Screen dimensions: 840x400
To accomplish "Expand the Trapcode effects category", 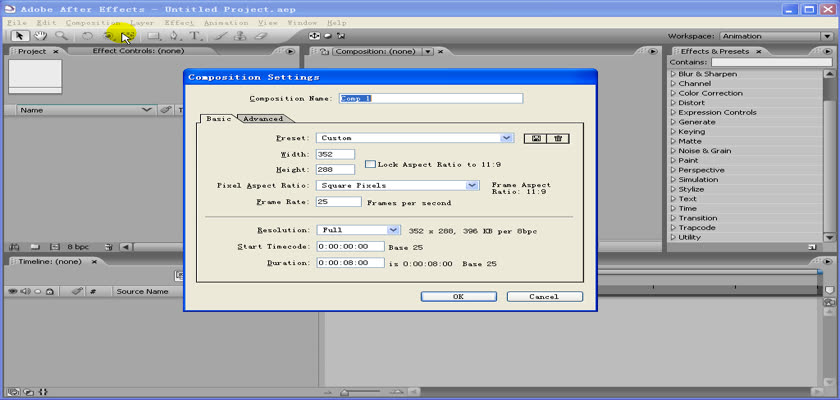I will 674,228.
